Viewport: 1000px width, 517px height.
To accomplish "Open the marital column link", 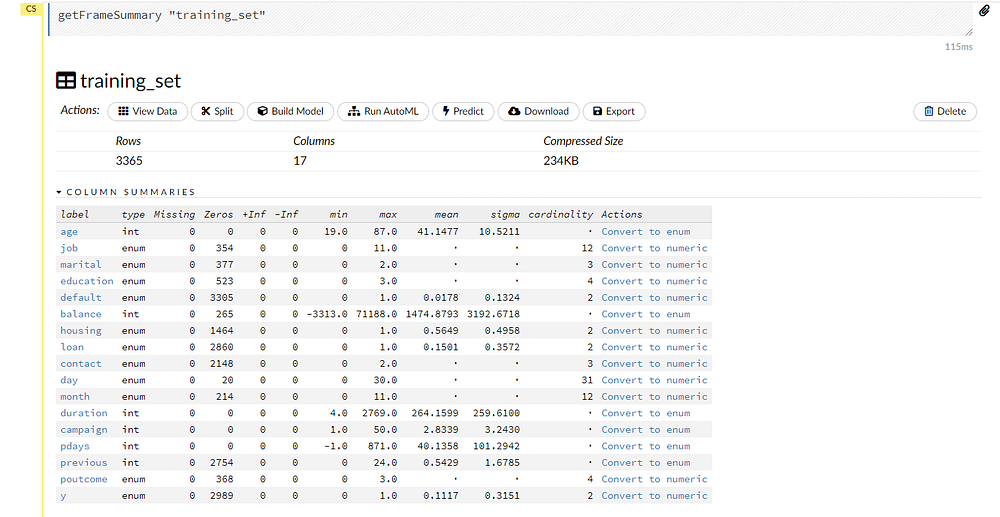I will tap(80, 265).
